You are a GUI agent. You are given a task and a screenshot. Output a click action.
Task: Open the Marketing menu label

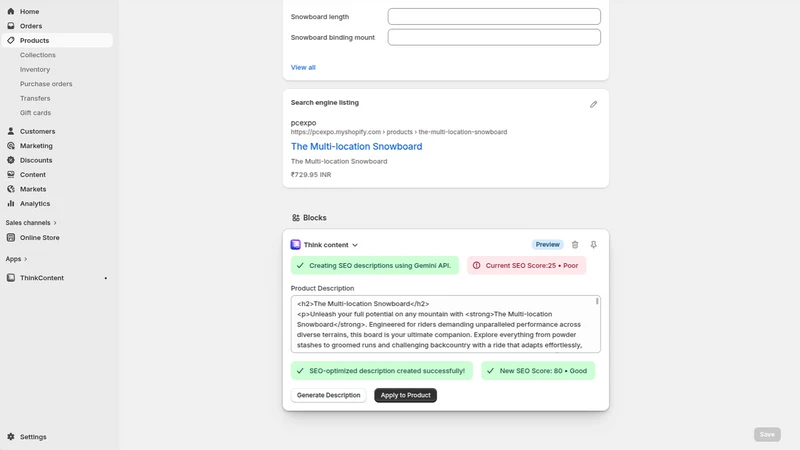[x=36, y=145]
